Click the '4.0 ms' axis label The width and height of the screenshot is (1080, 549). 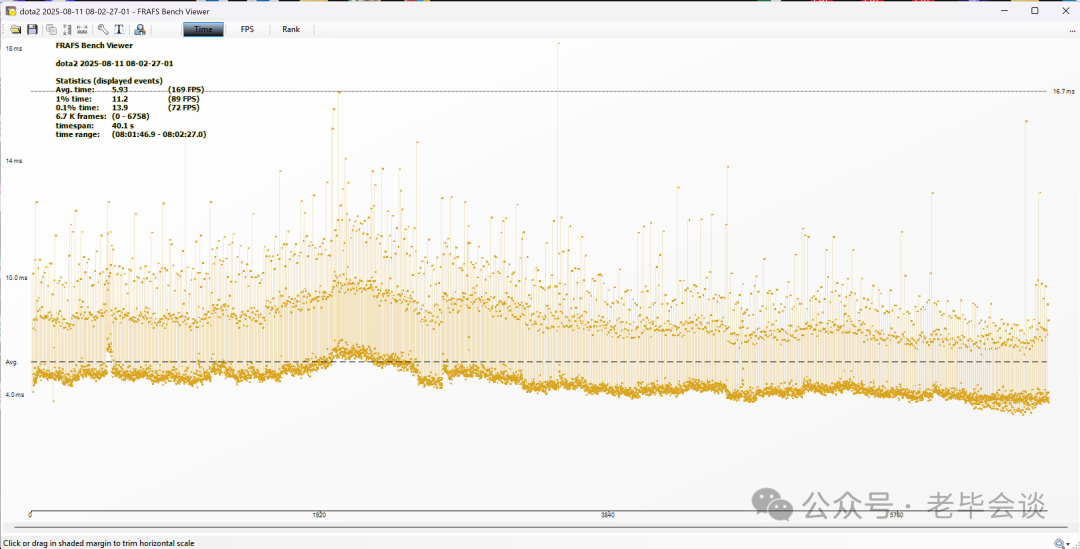pyautogui.click(x=14, y=395)
